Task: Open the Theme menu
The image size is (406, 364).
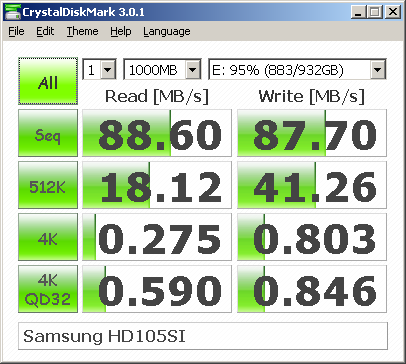Action: point(82,31)
